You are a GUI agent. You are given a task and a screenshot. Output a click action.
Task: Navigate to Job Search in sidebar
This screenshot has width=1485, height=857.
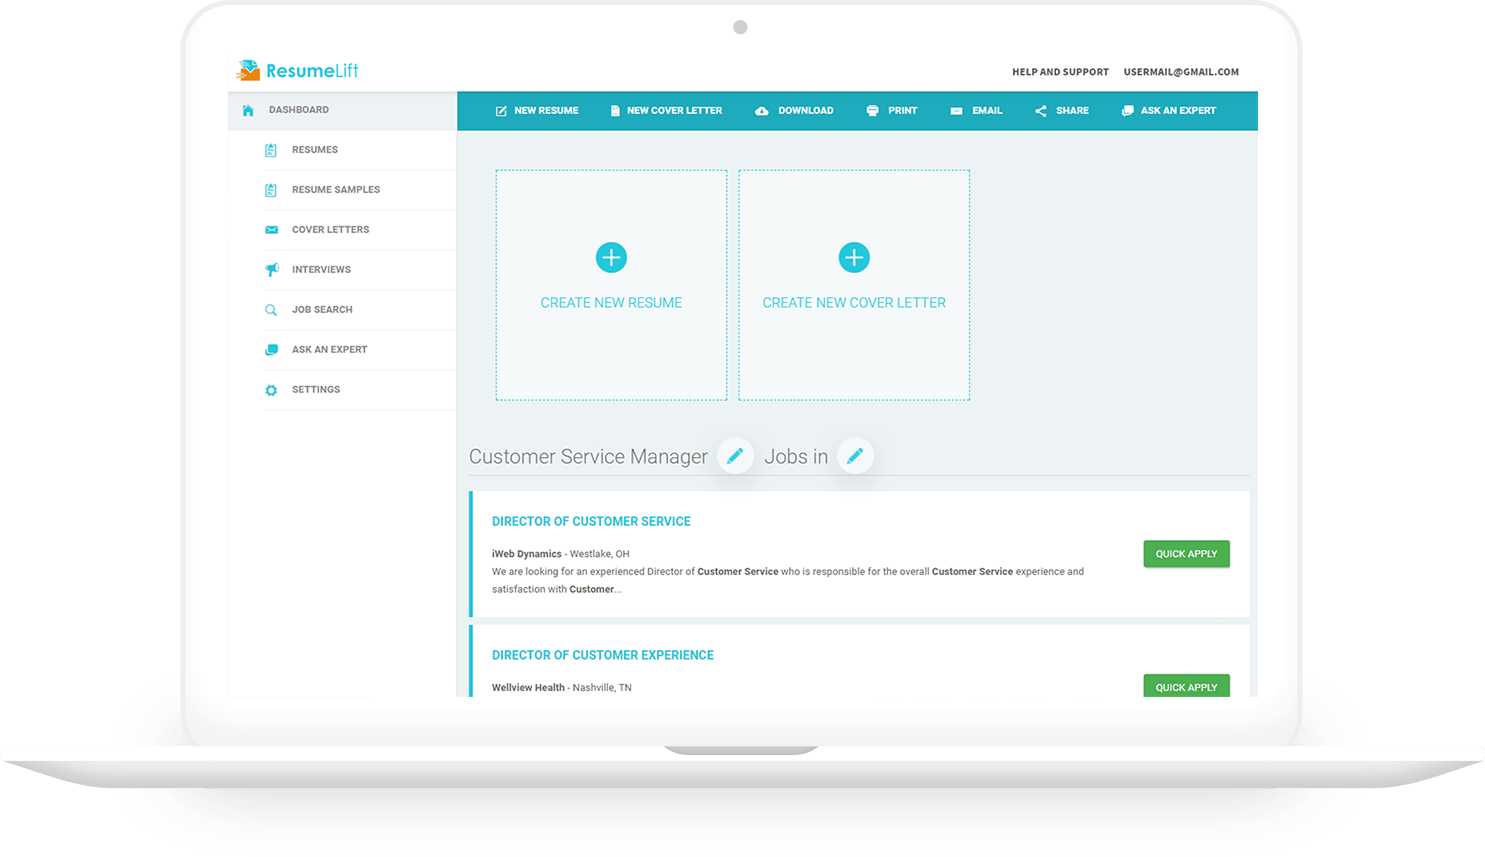(322, 310)
